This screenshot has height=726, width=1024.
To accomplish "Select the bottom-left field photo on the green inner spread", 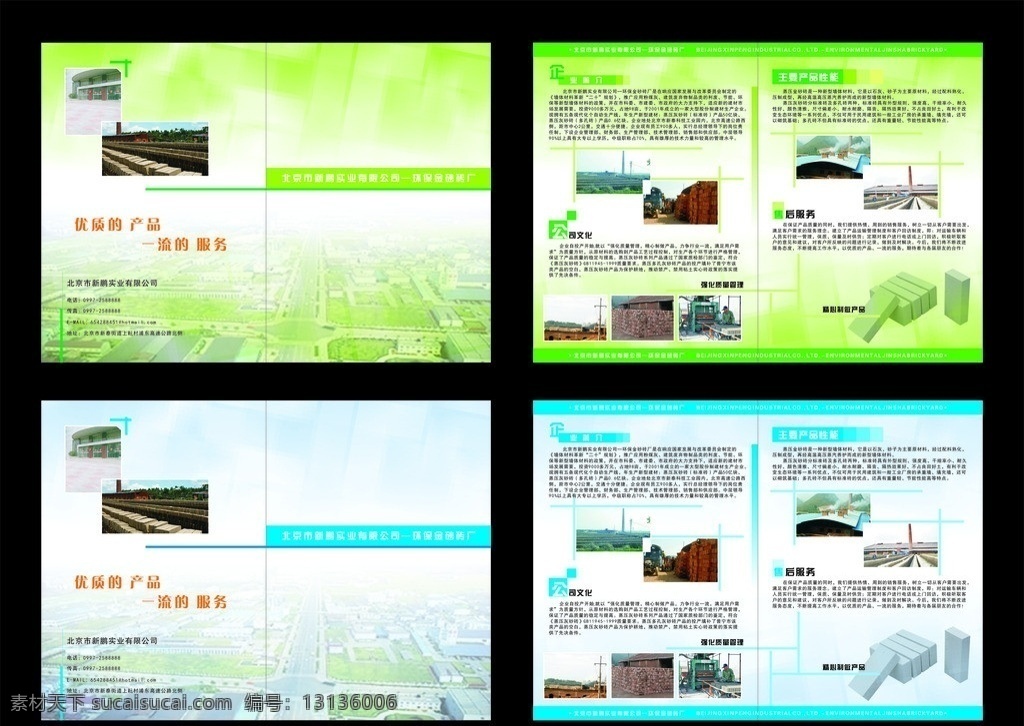I will tap(575, 318).
